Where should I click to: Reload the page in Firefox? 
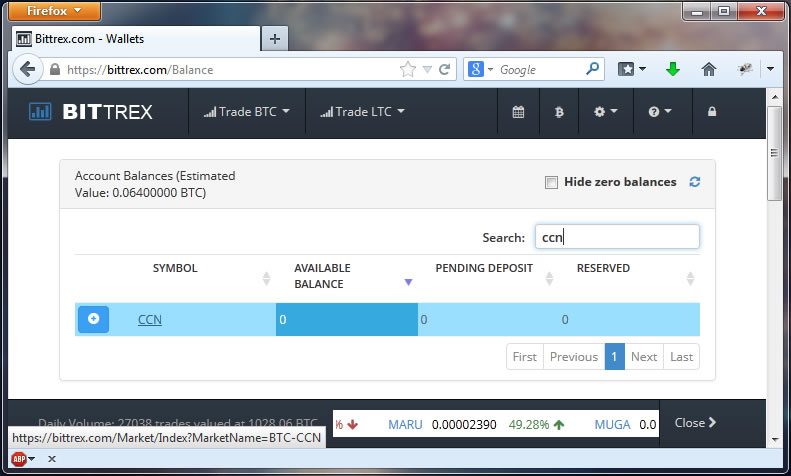click(444, 69)
